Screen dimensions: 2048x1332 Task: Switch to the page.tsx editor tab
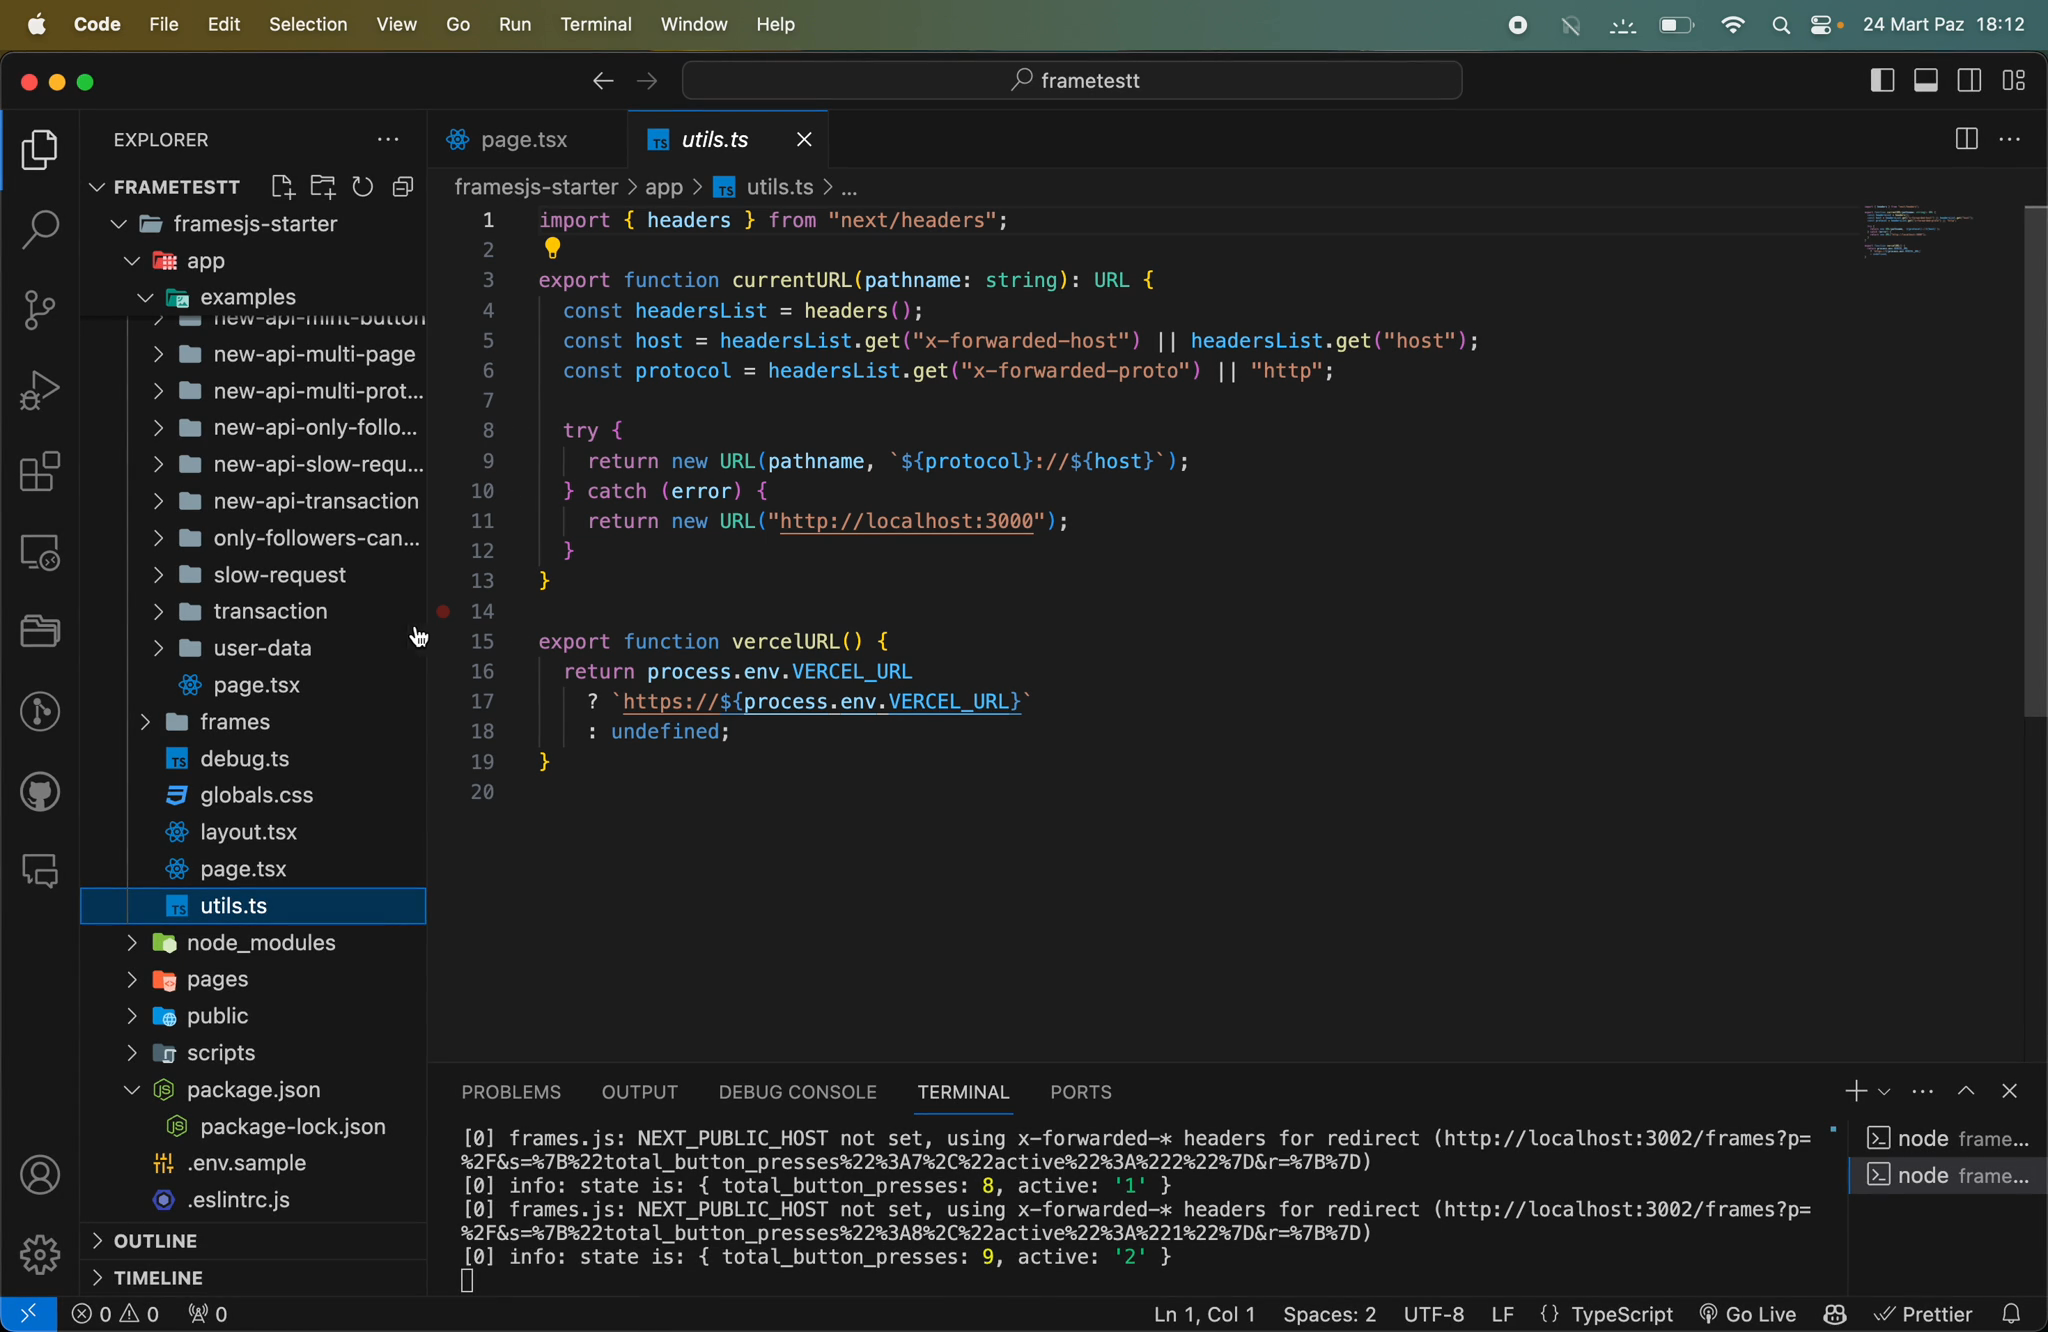(x=528, y=139)
